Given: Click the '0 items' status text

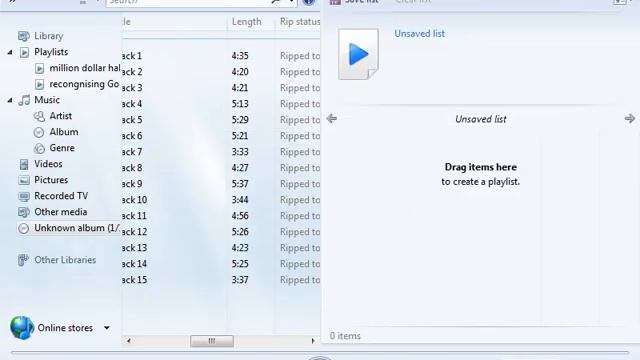Looking at the screenshot, I should 345,336.
